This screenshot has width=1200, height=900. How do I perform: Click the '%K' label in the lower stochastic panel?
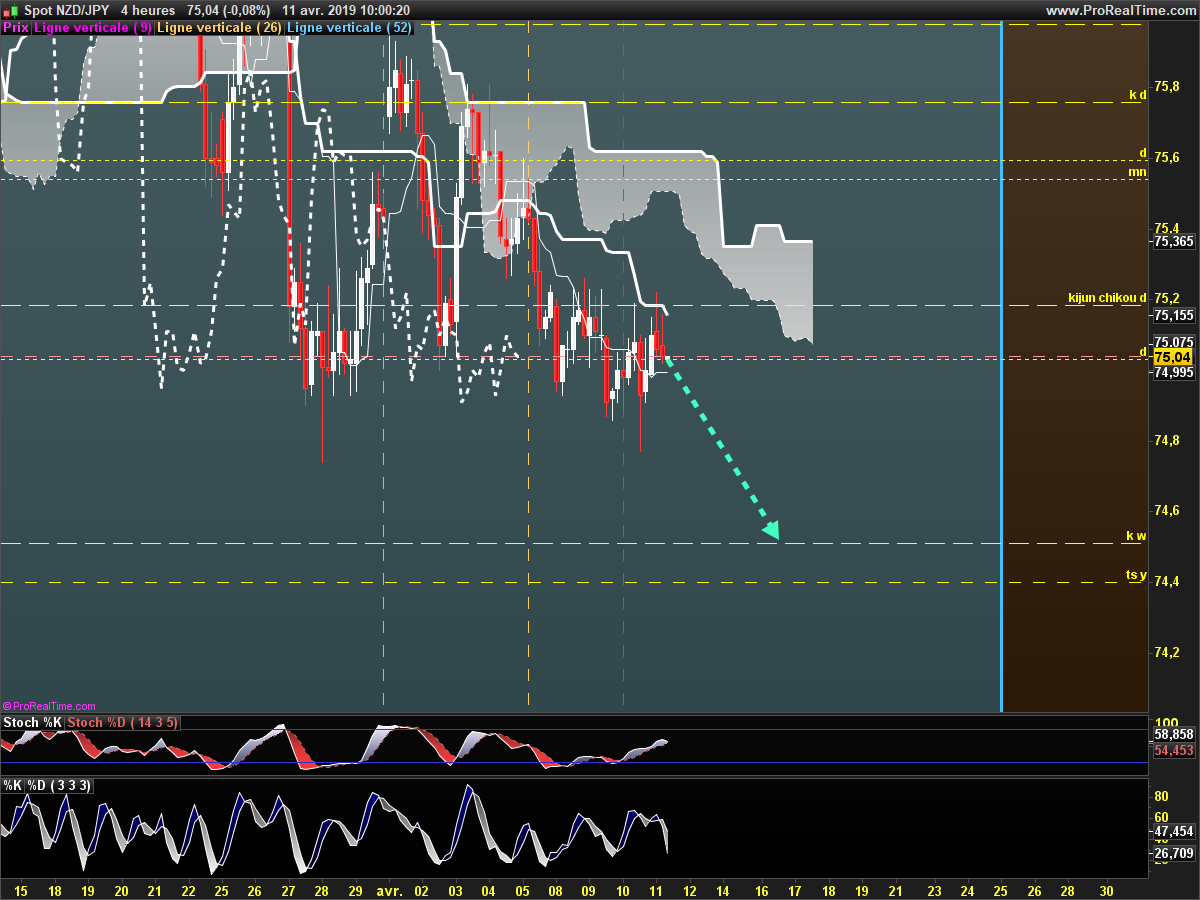(x=12, y=785)
